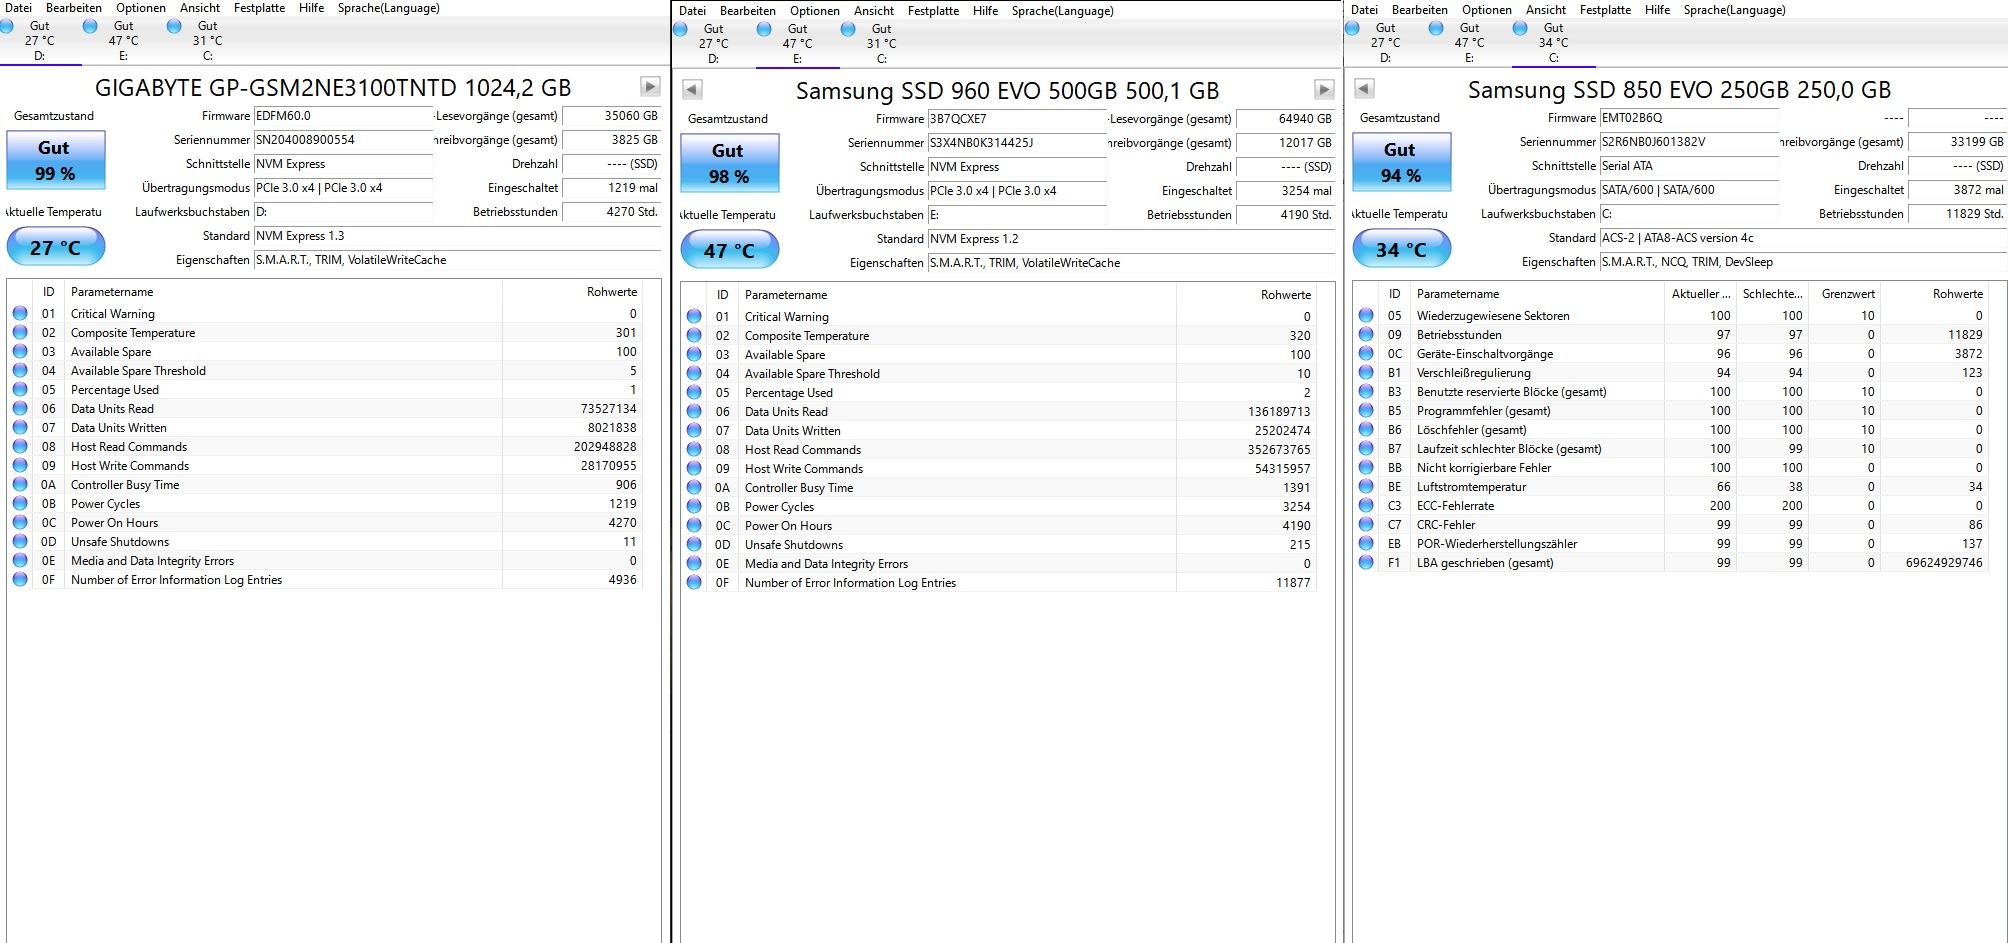Open Ansicht menu in 850 EVO window

(1546, 10)
